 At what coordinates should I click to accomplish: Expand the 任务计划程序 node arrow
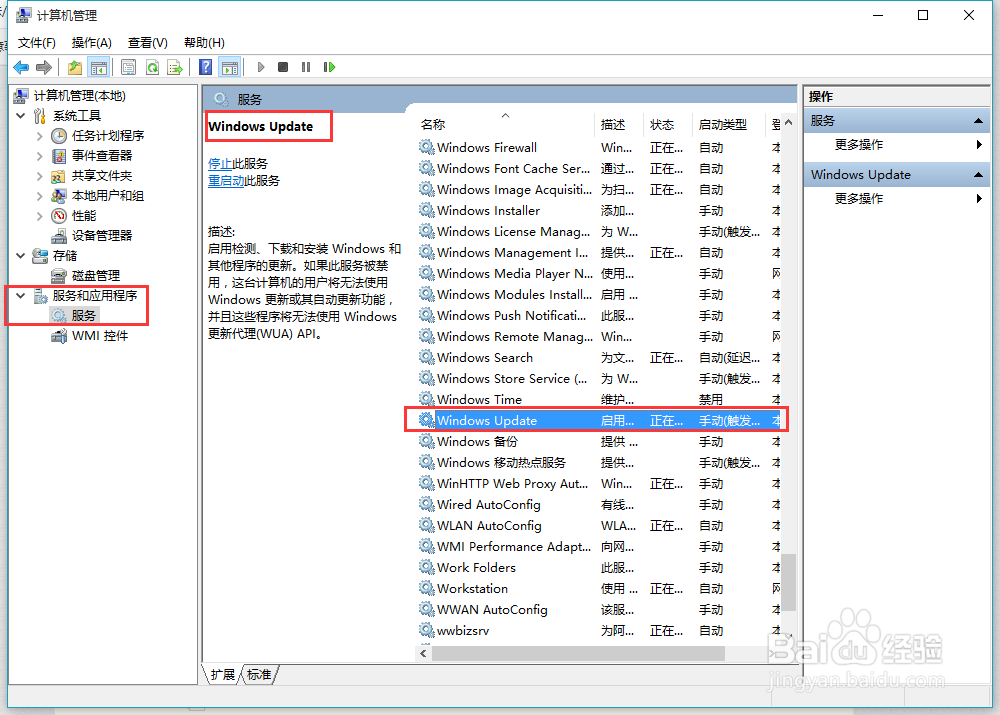point(40,136)
